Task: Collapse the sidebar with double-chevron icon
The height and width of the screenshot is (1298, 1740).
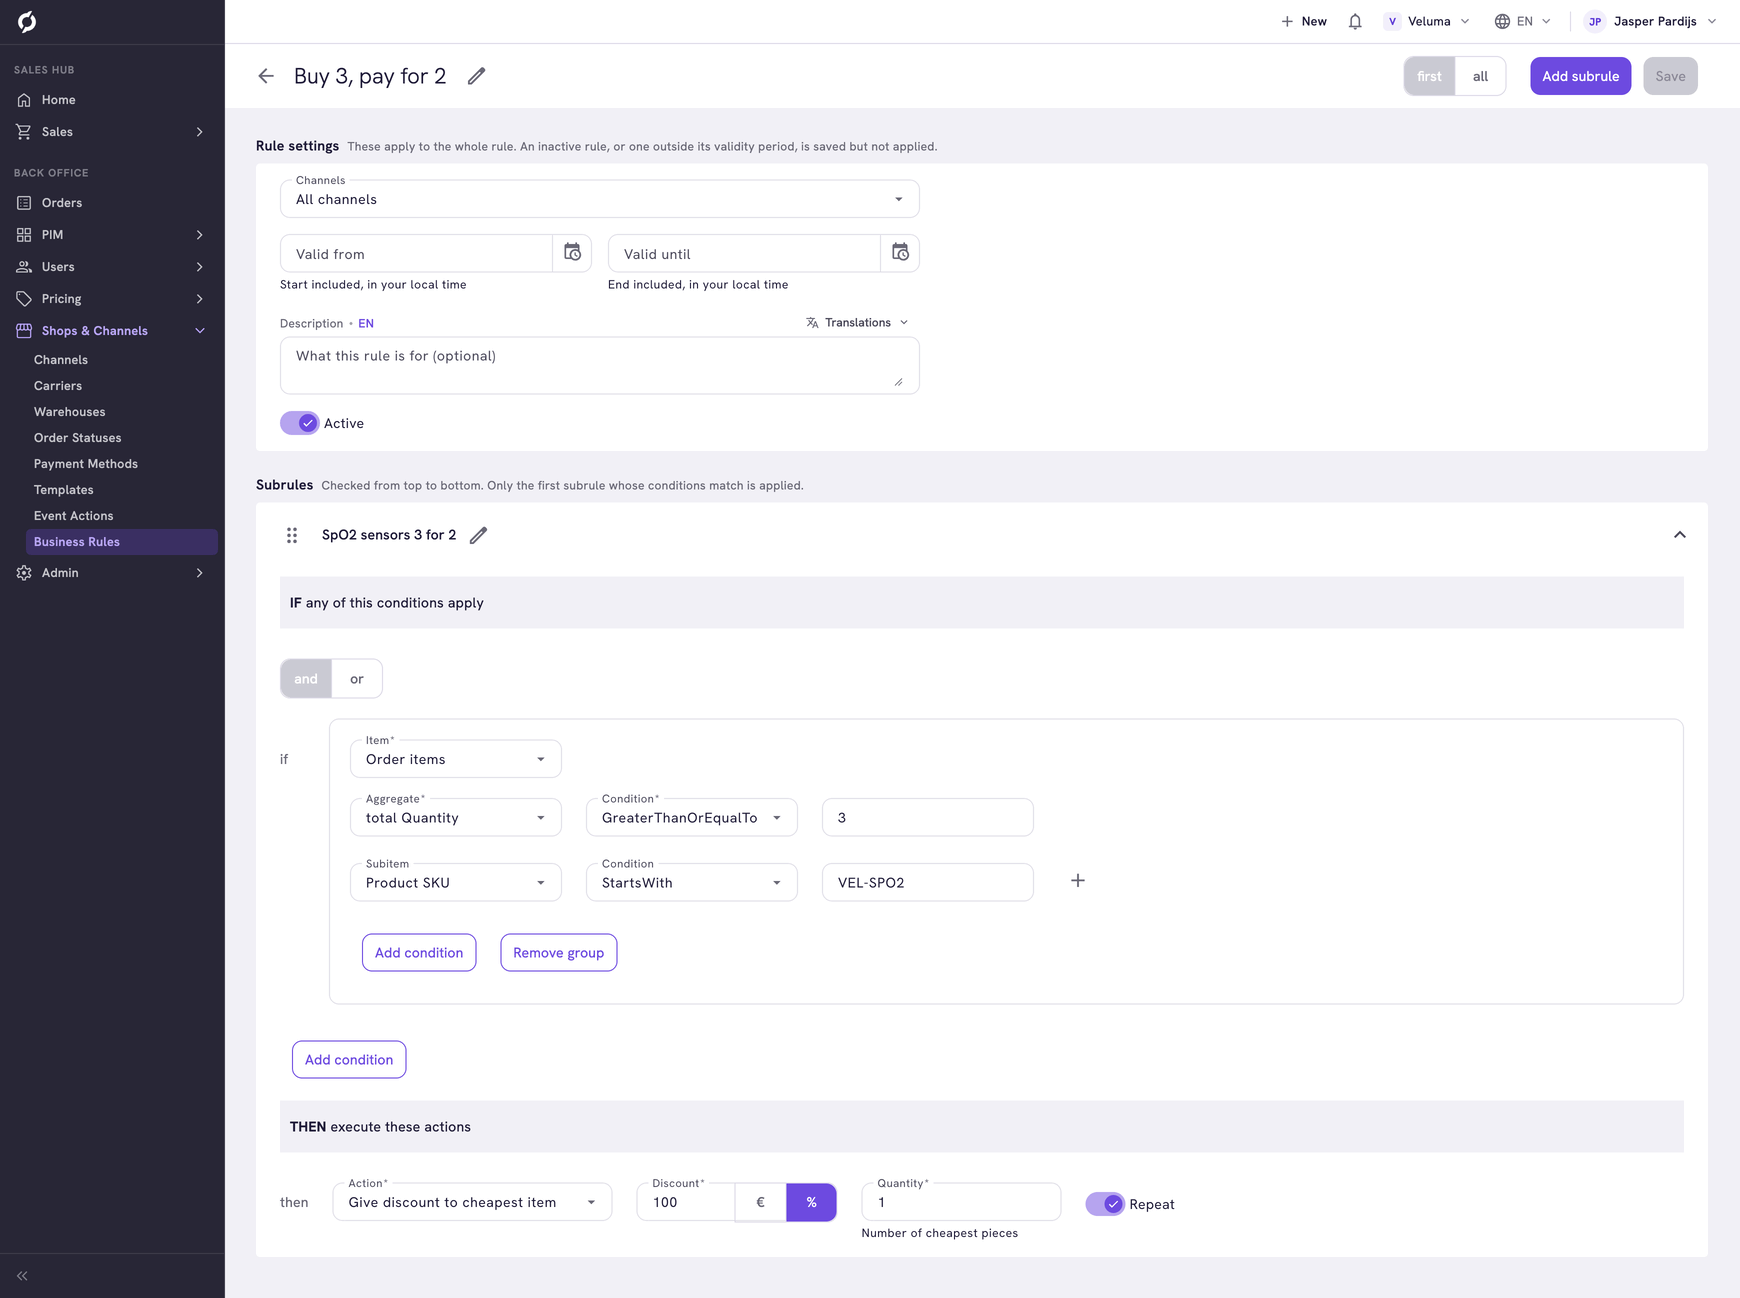Action: [x=22, y=1276]
